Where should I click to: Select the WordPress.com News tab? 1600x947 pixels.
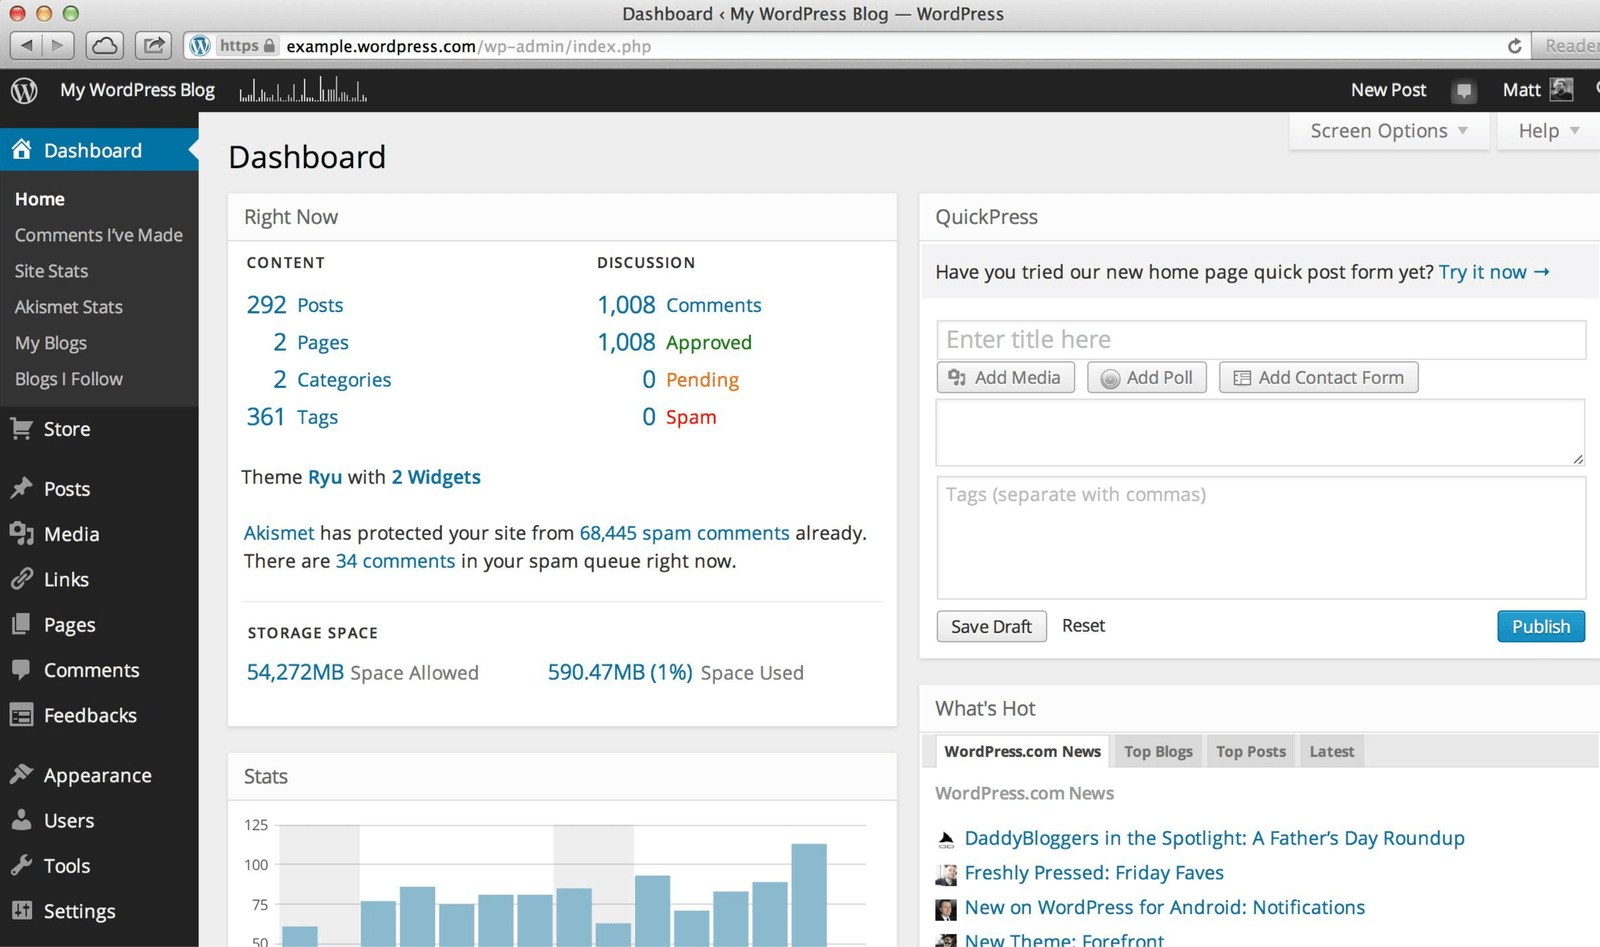(x=1022, y=751)
